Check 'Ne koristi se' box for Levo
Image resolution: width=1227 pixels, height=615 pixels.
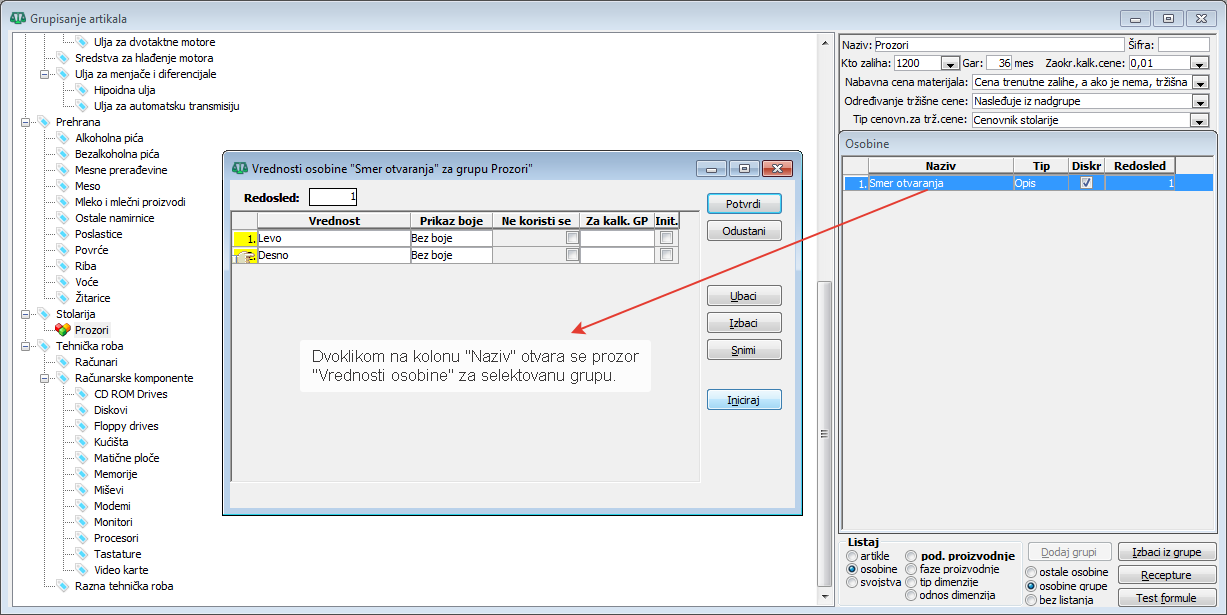(x=572, y=238)
